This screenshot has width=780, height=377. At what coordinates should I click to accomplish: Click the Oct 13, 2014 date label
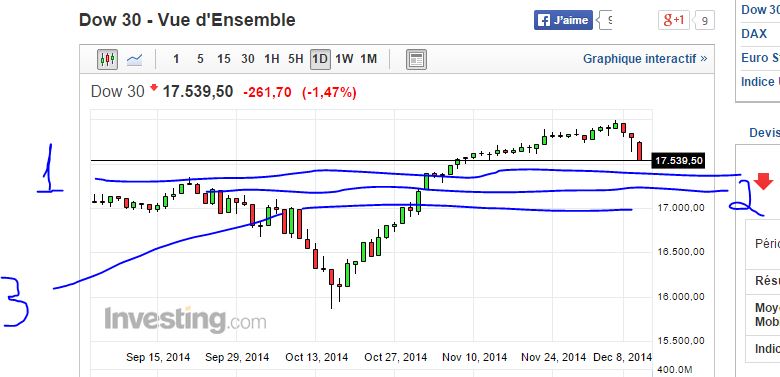click(316, 357)
